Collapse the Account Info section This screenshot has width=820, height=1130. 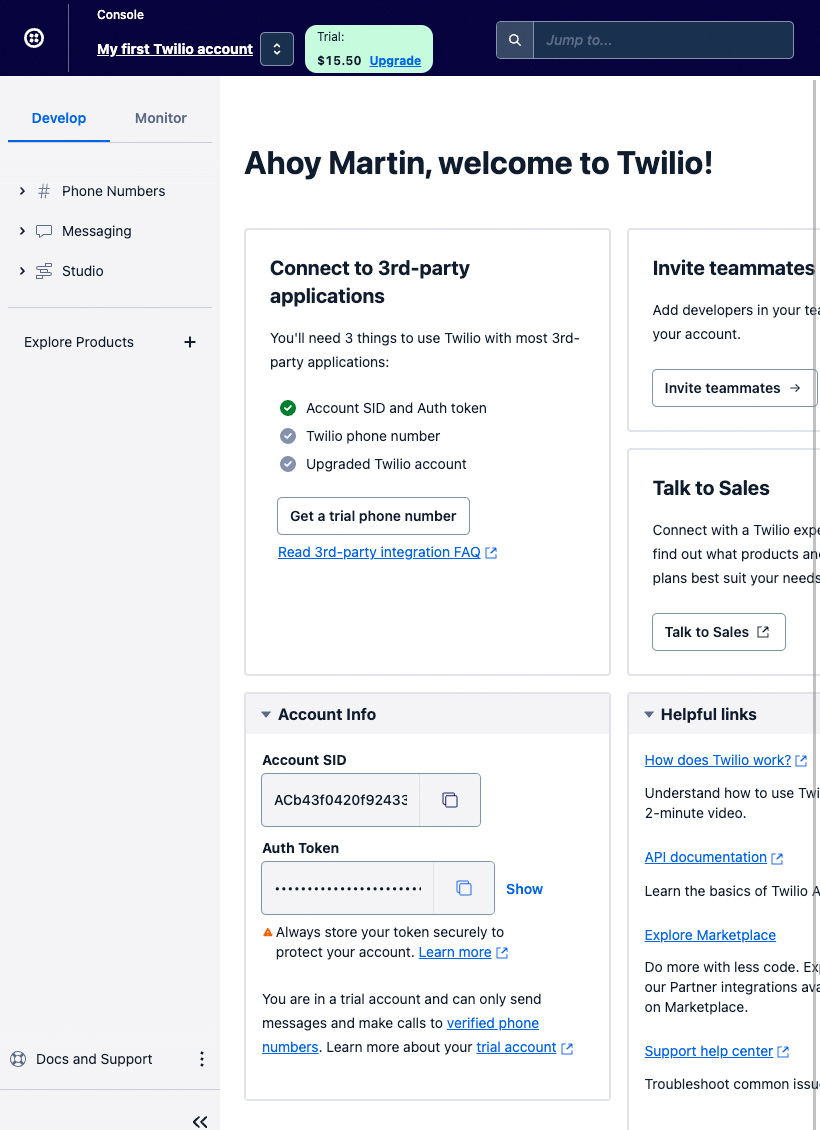tap(266, 714)
